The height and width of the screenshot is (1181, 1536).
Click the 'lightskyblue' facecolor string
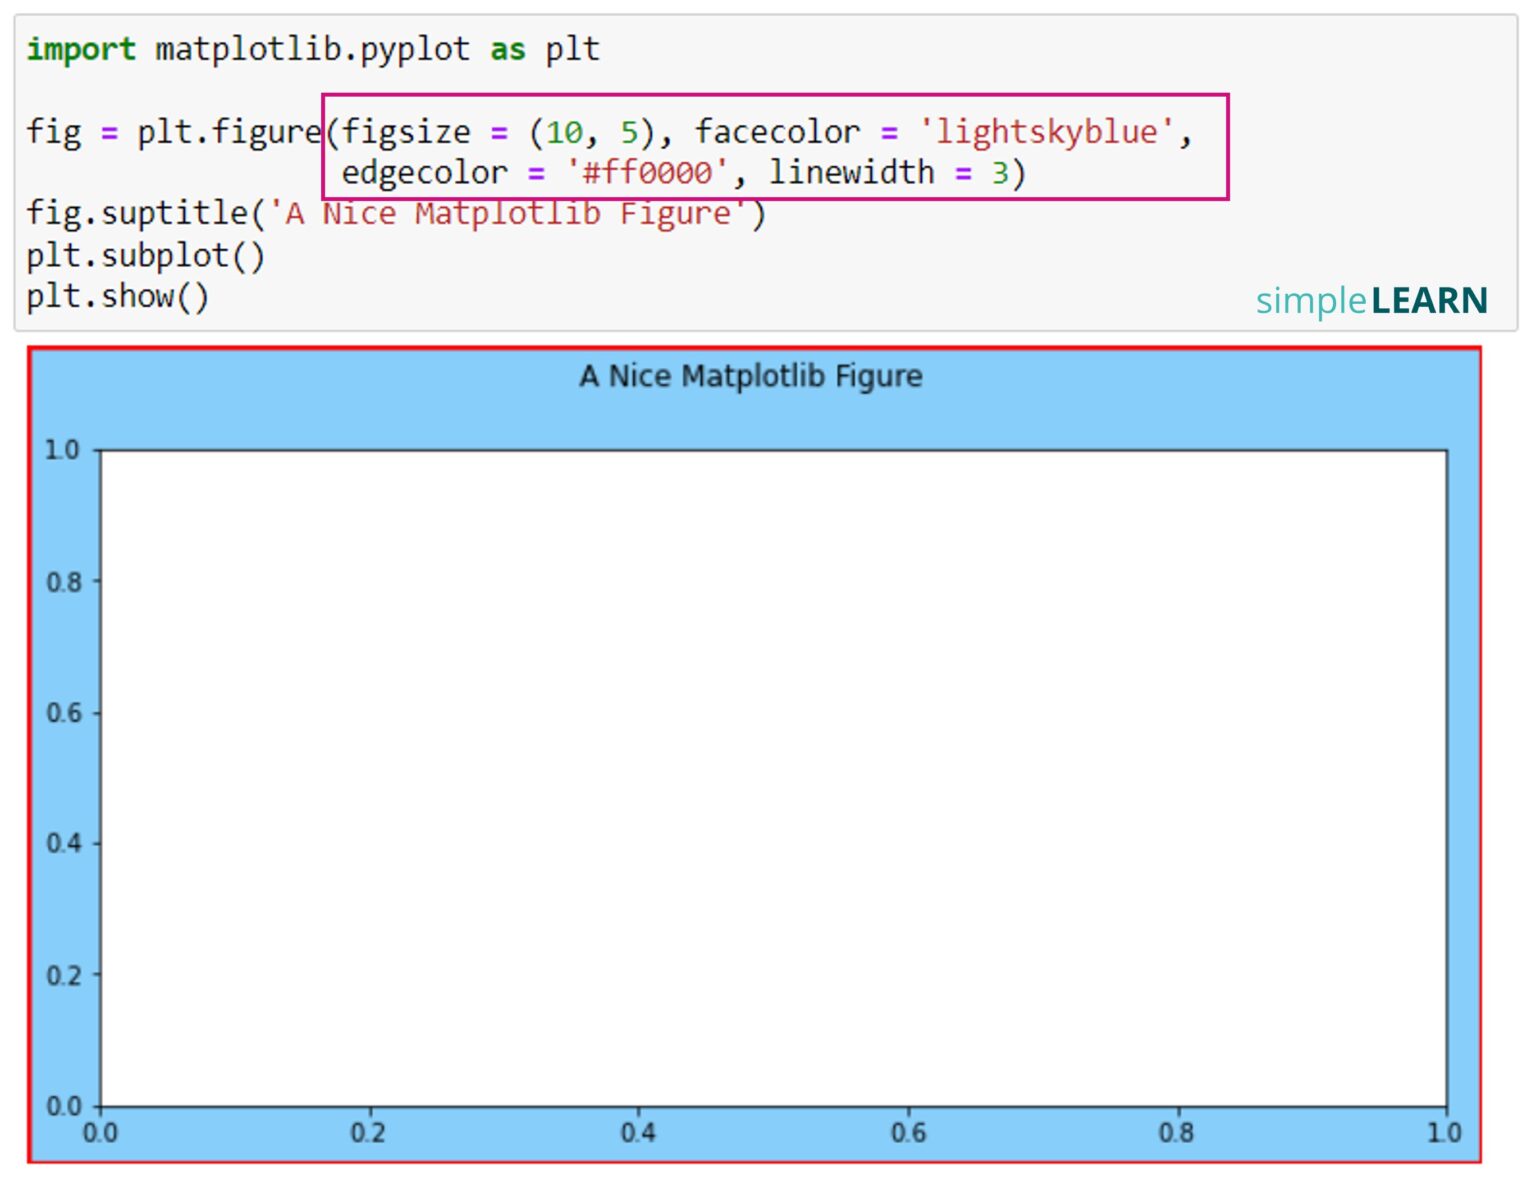click(x=1046, y=131)
